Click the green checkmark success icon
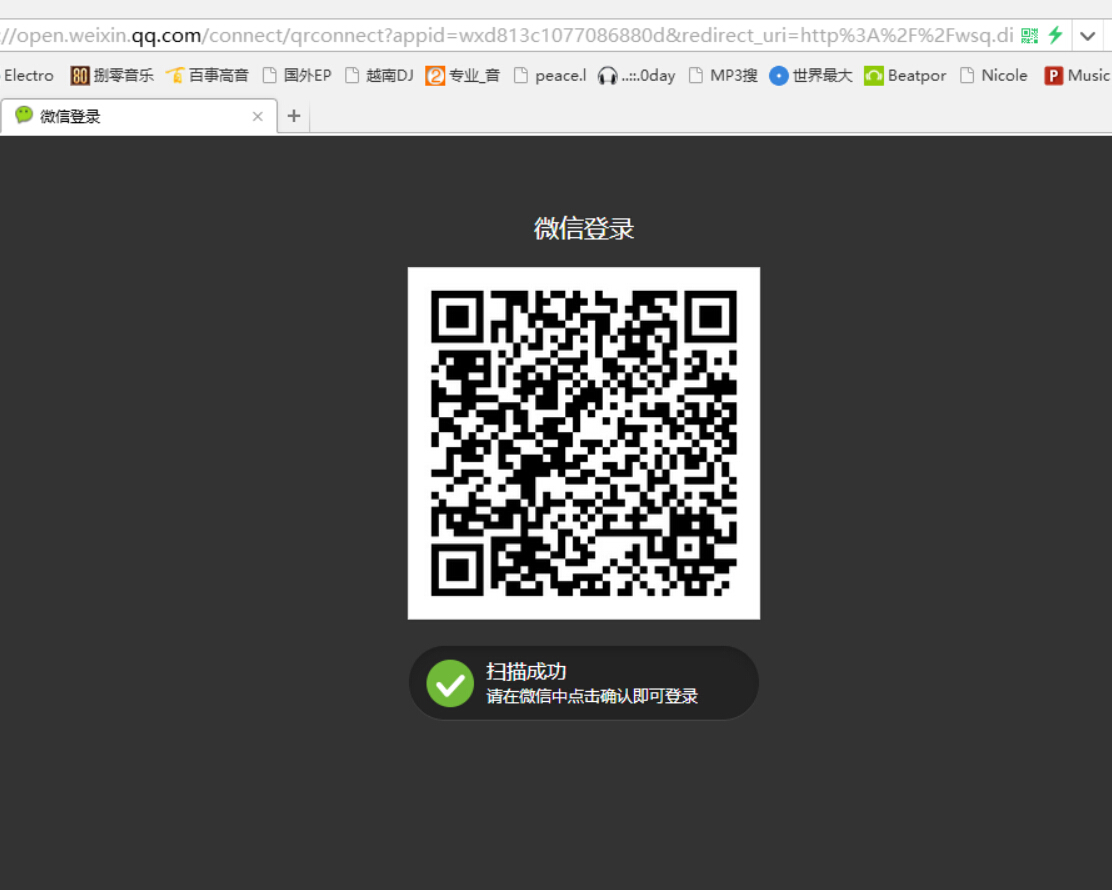The width and height of the screenshot is (1112, 890). point(450,683)
